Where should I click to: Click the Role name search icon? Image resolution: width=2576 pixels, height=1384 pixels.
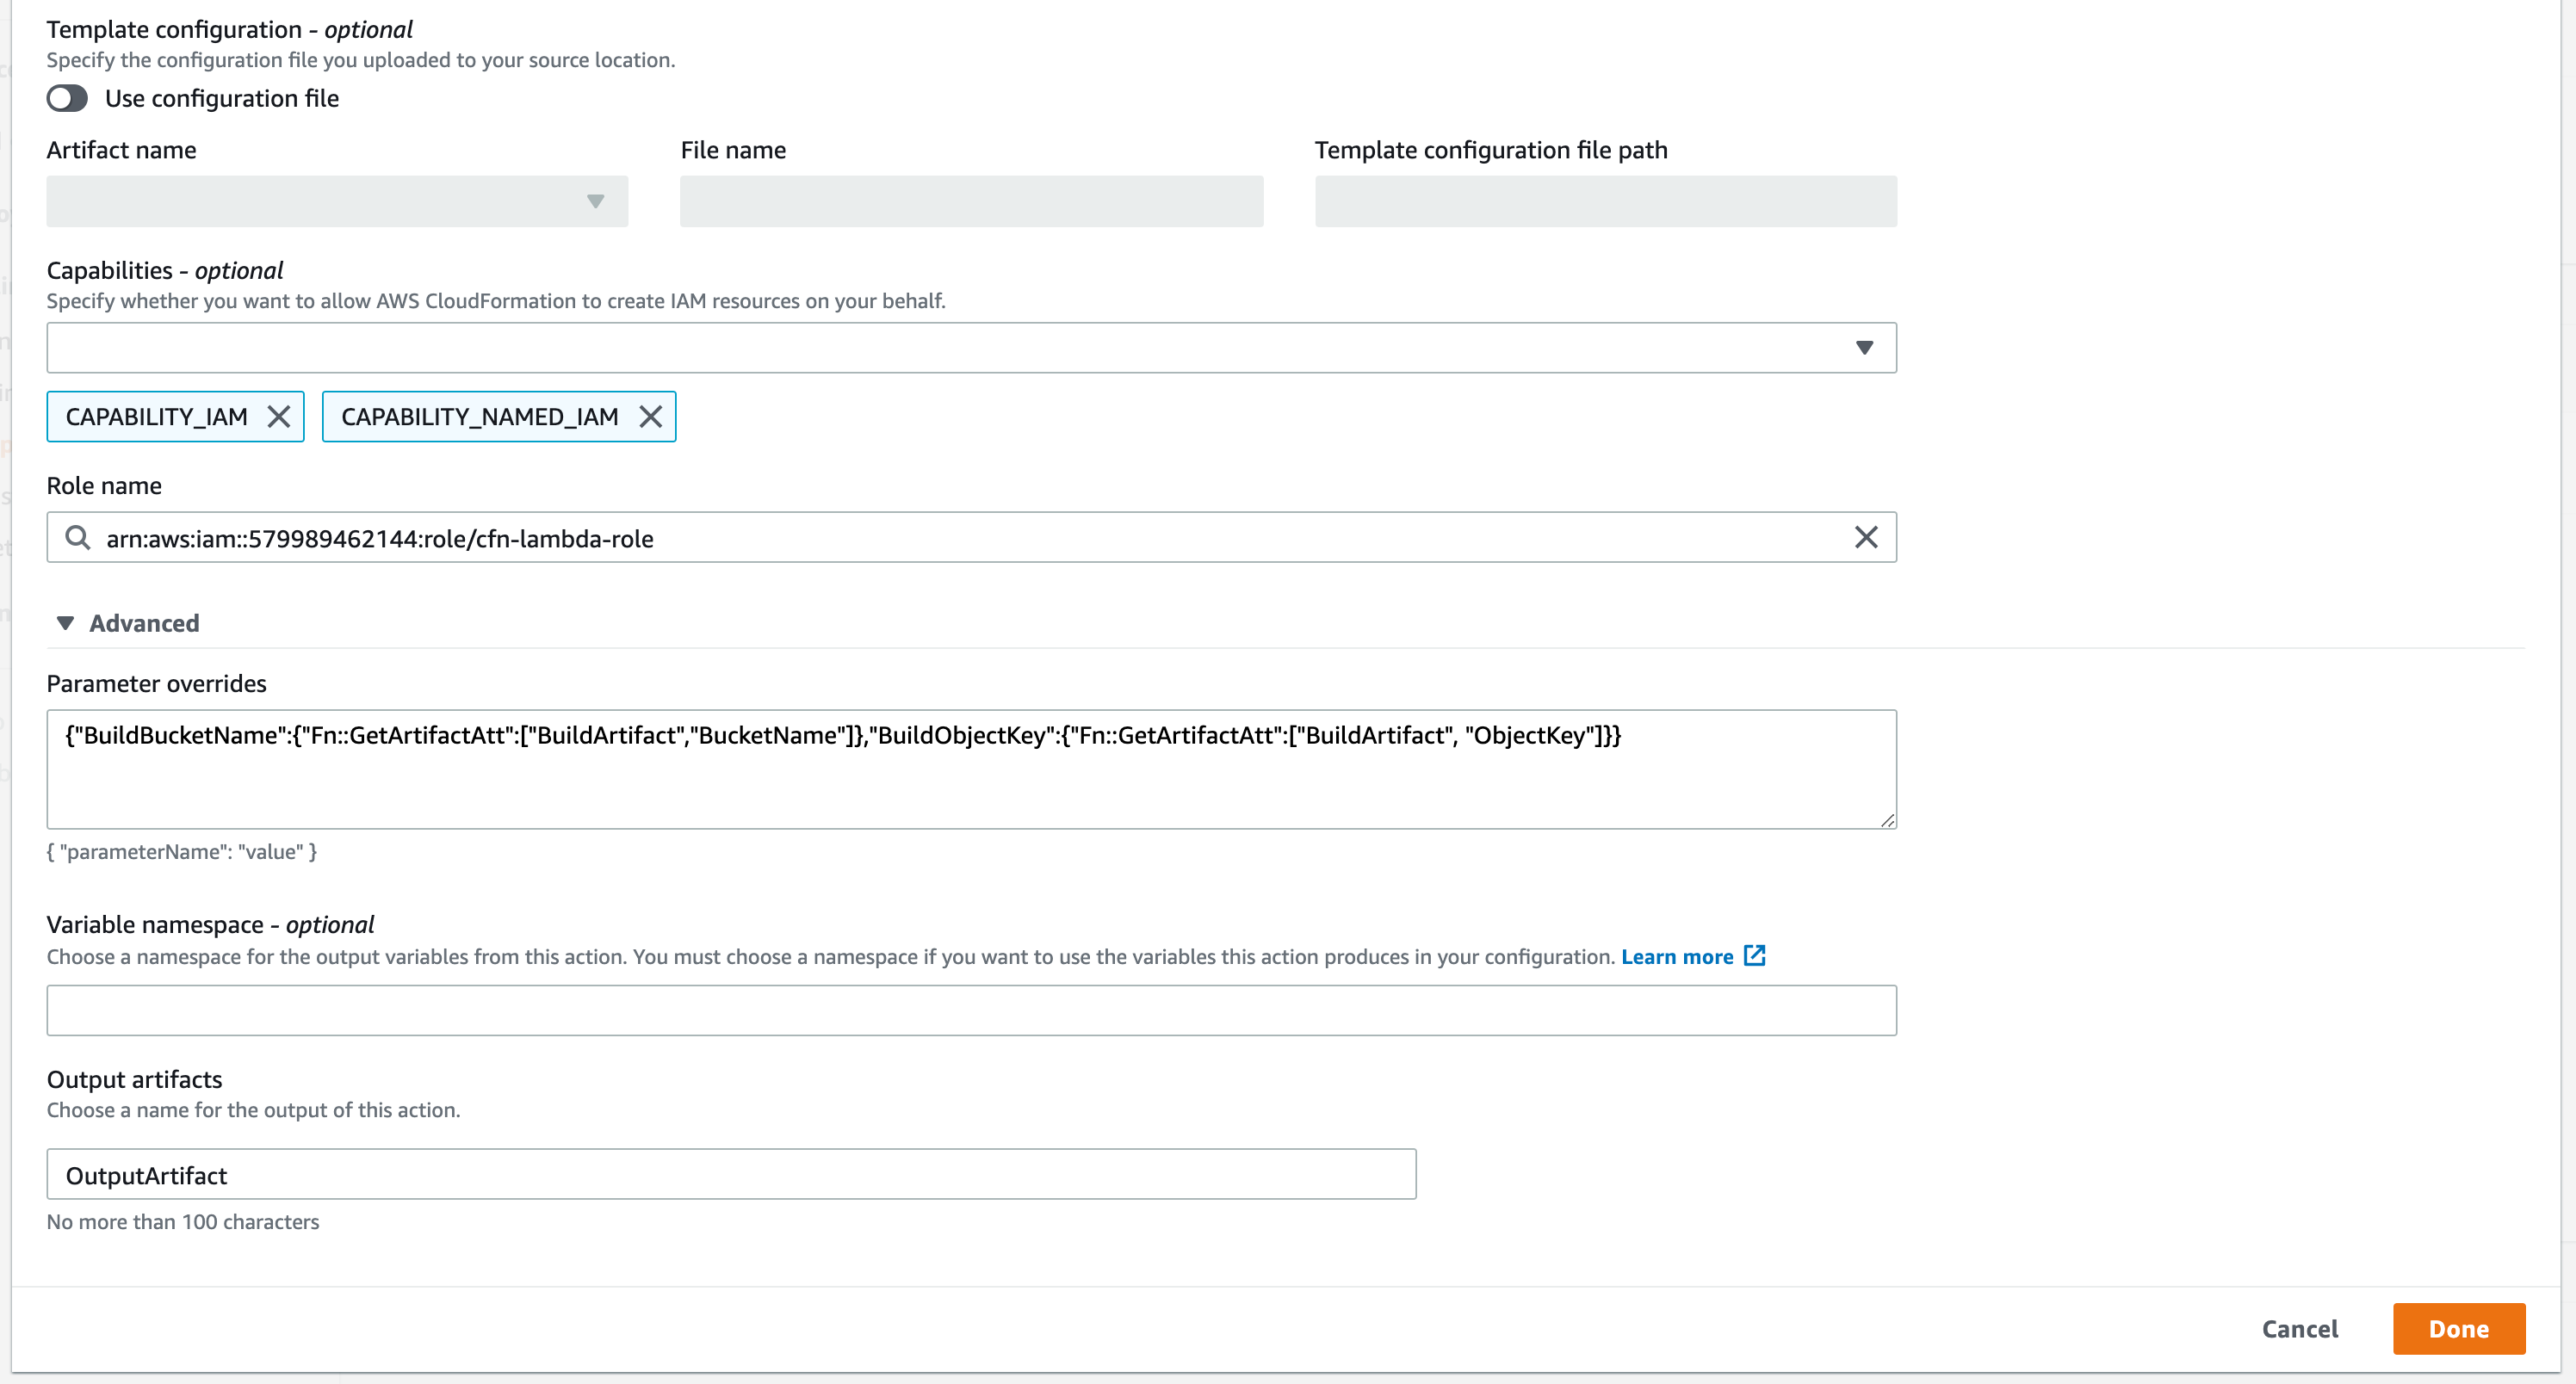click(x=78, y=538)
